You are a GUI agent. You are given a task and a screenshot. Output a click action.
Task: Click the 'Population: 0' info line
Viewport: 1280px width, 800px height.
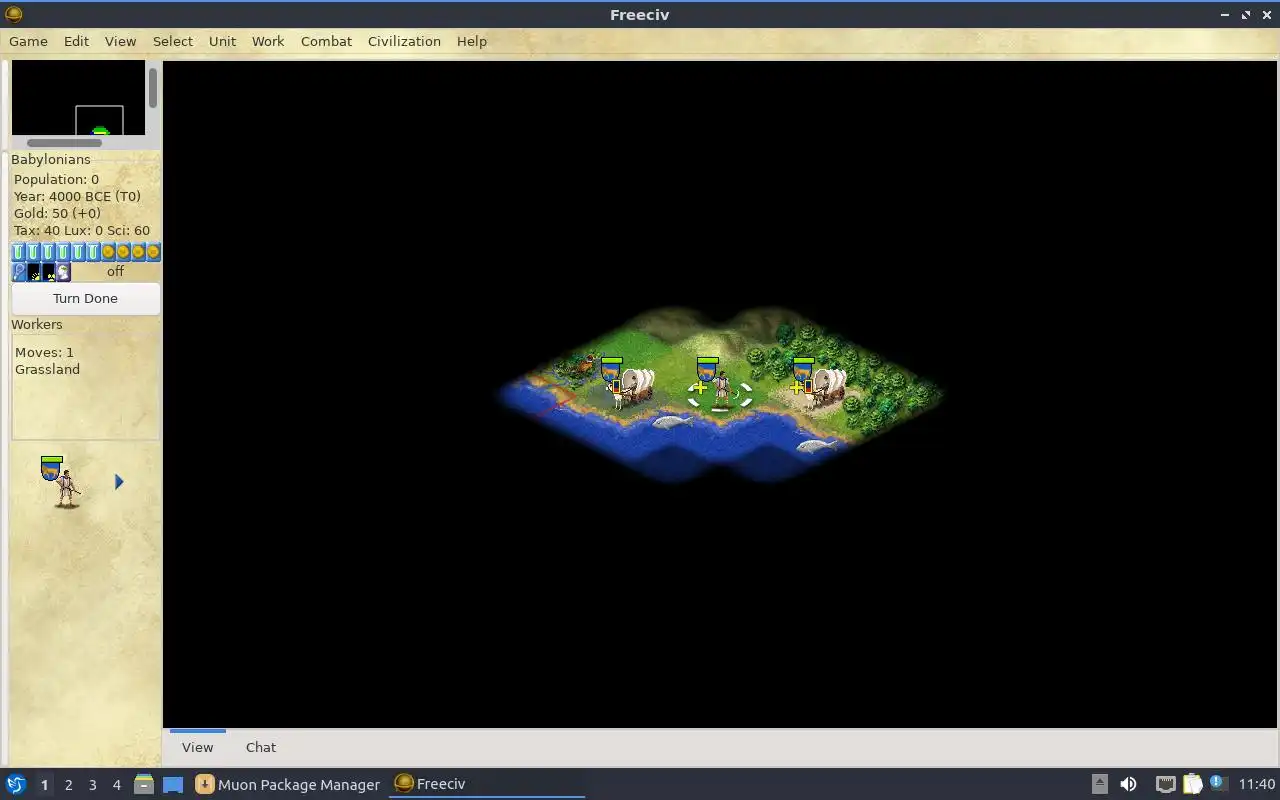point(56,179)
